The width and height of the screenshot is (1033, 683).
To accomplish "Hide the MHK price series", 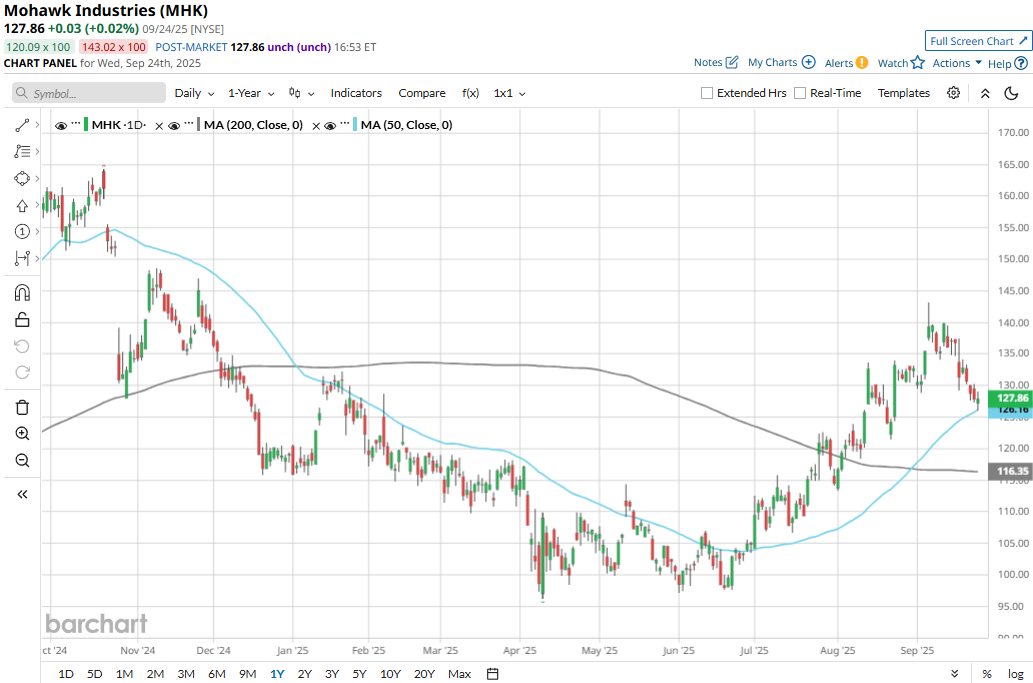I will point(61,126).
